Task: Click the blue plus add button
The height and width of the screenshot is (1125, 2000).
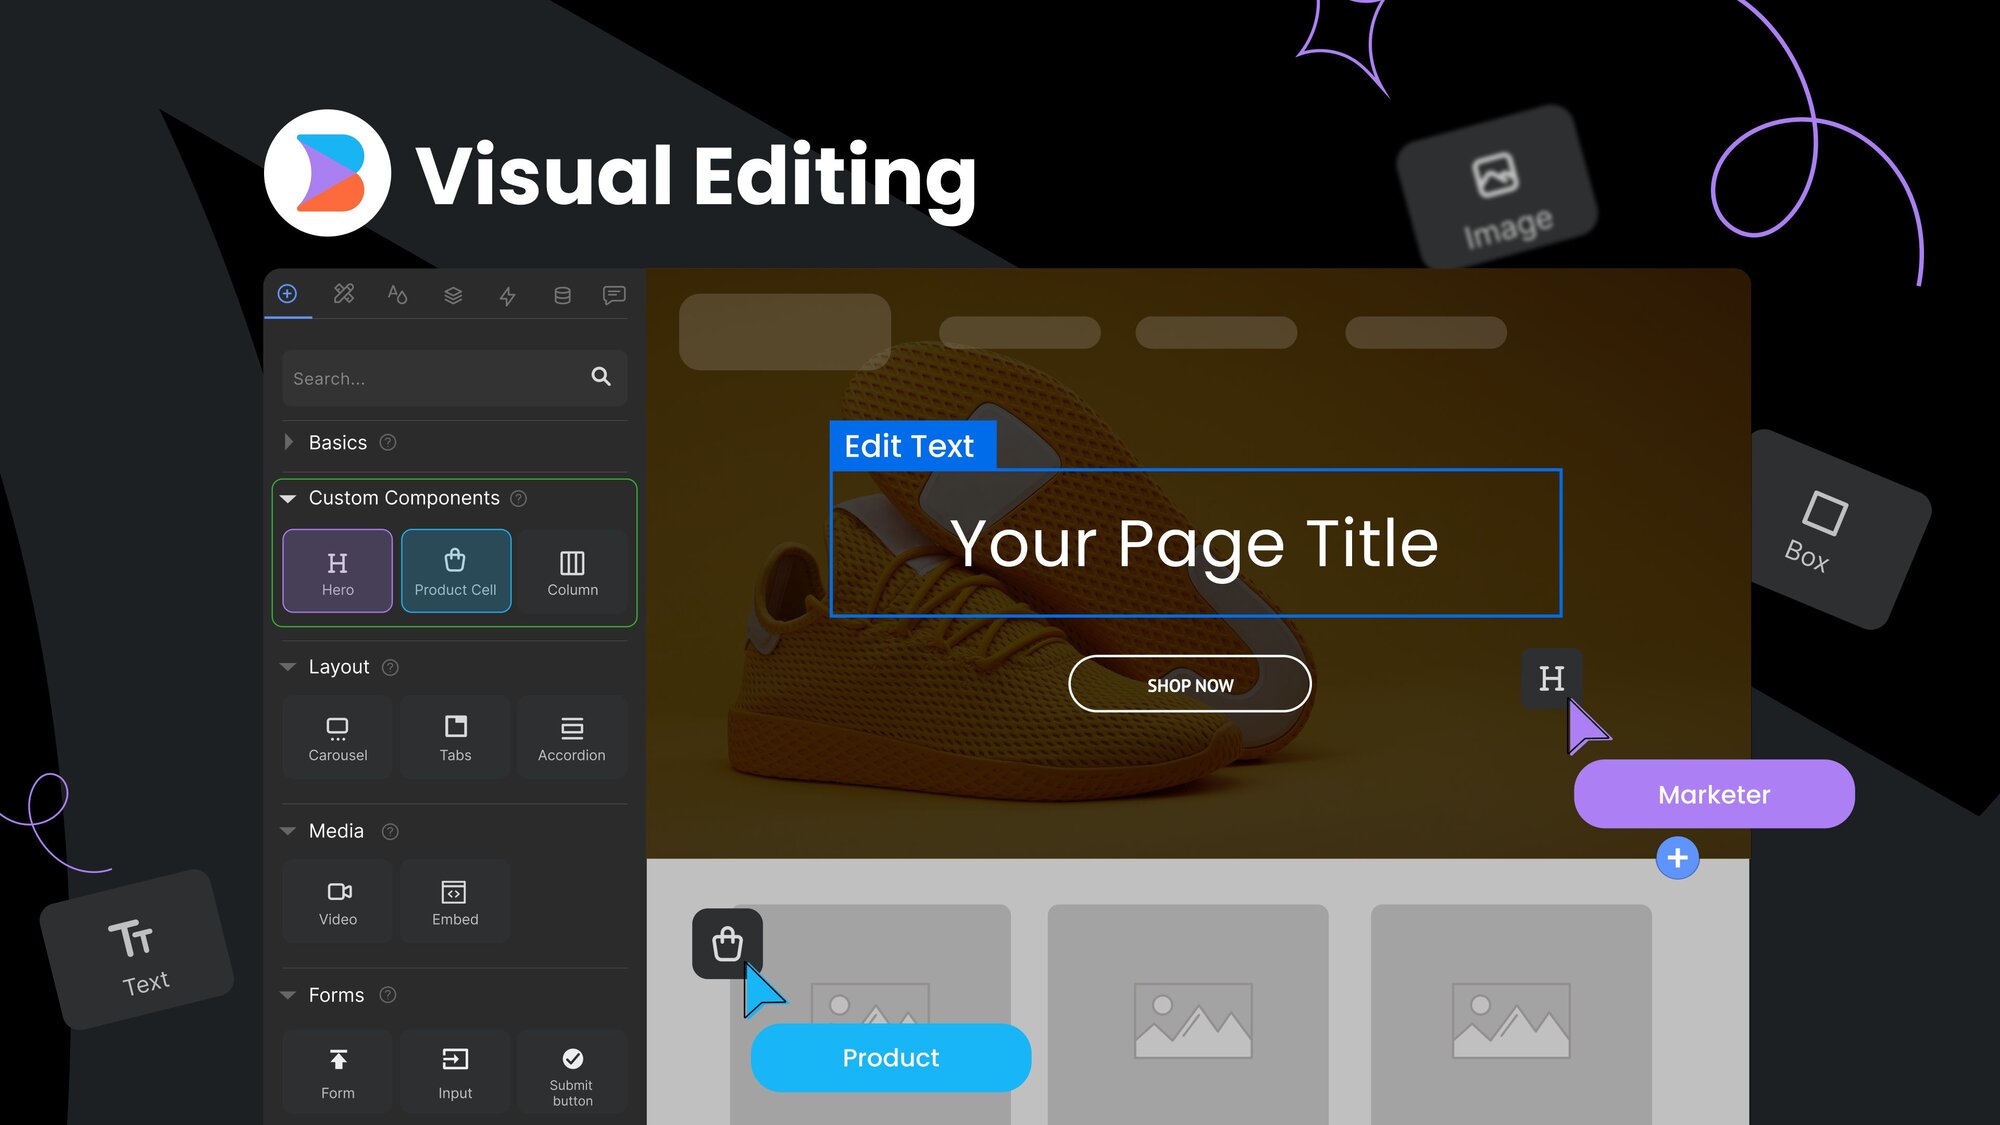Action: 1677,858
